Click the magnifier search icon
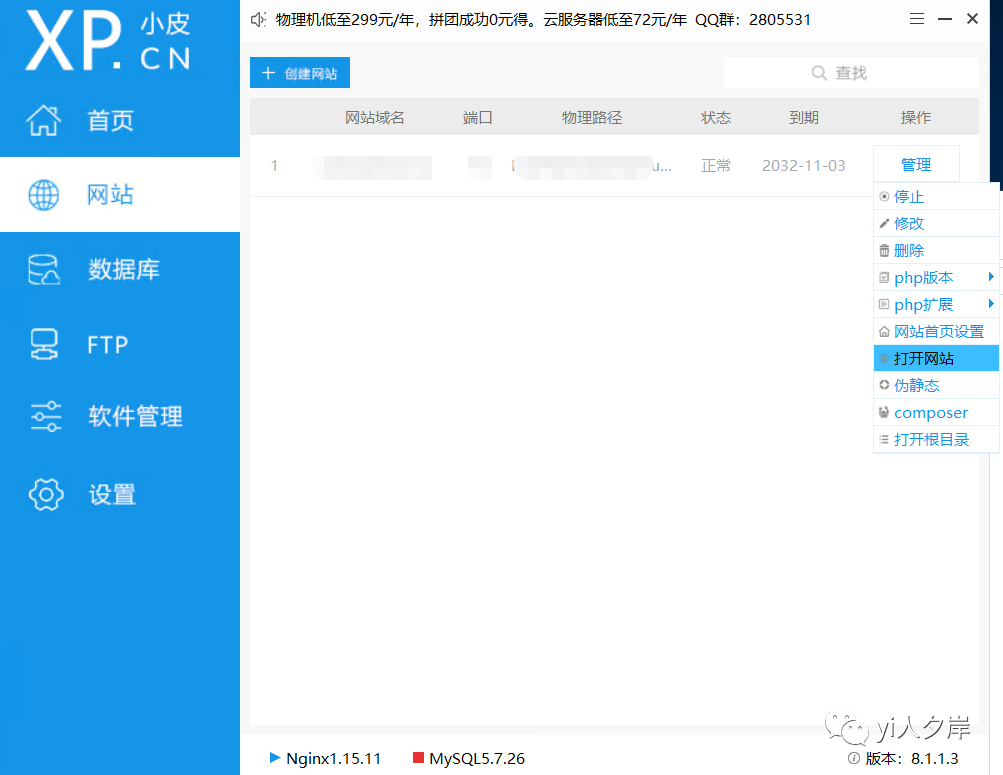Viewport: 1003px width, 775px height. [819, 73]
